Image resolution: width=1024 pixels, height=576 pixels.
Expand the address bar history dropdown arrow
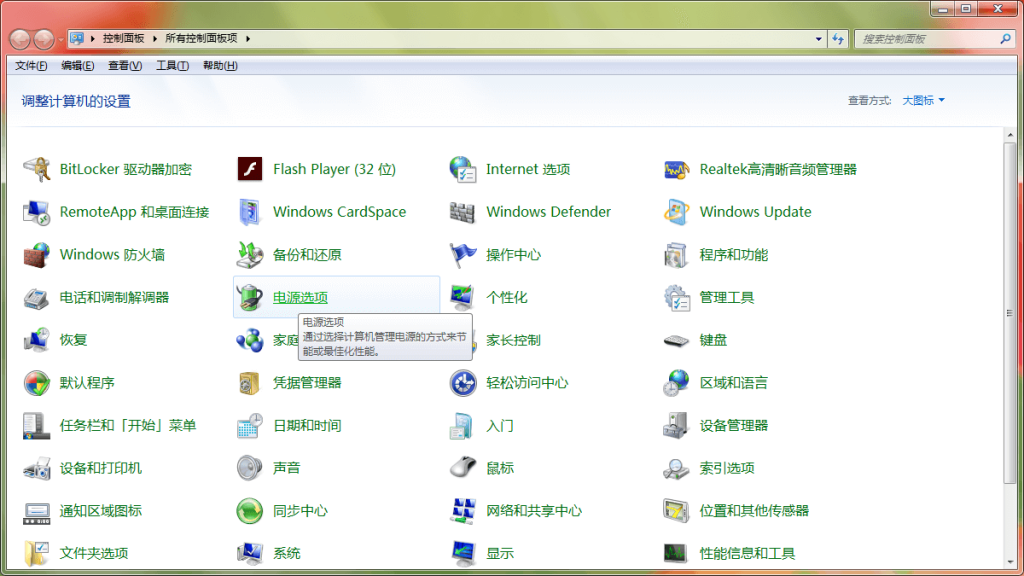818,39
